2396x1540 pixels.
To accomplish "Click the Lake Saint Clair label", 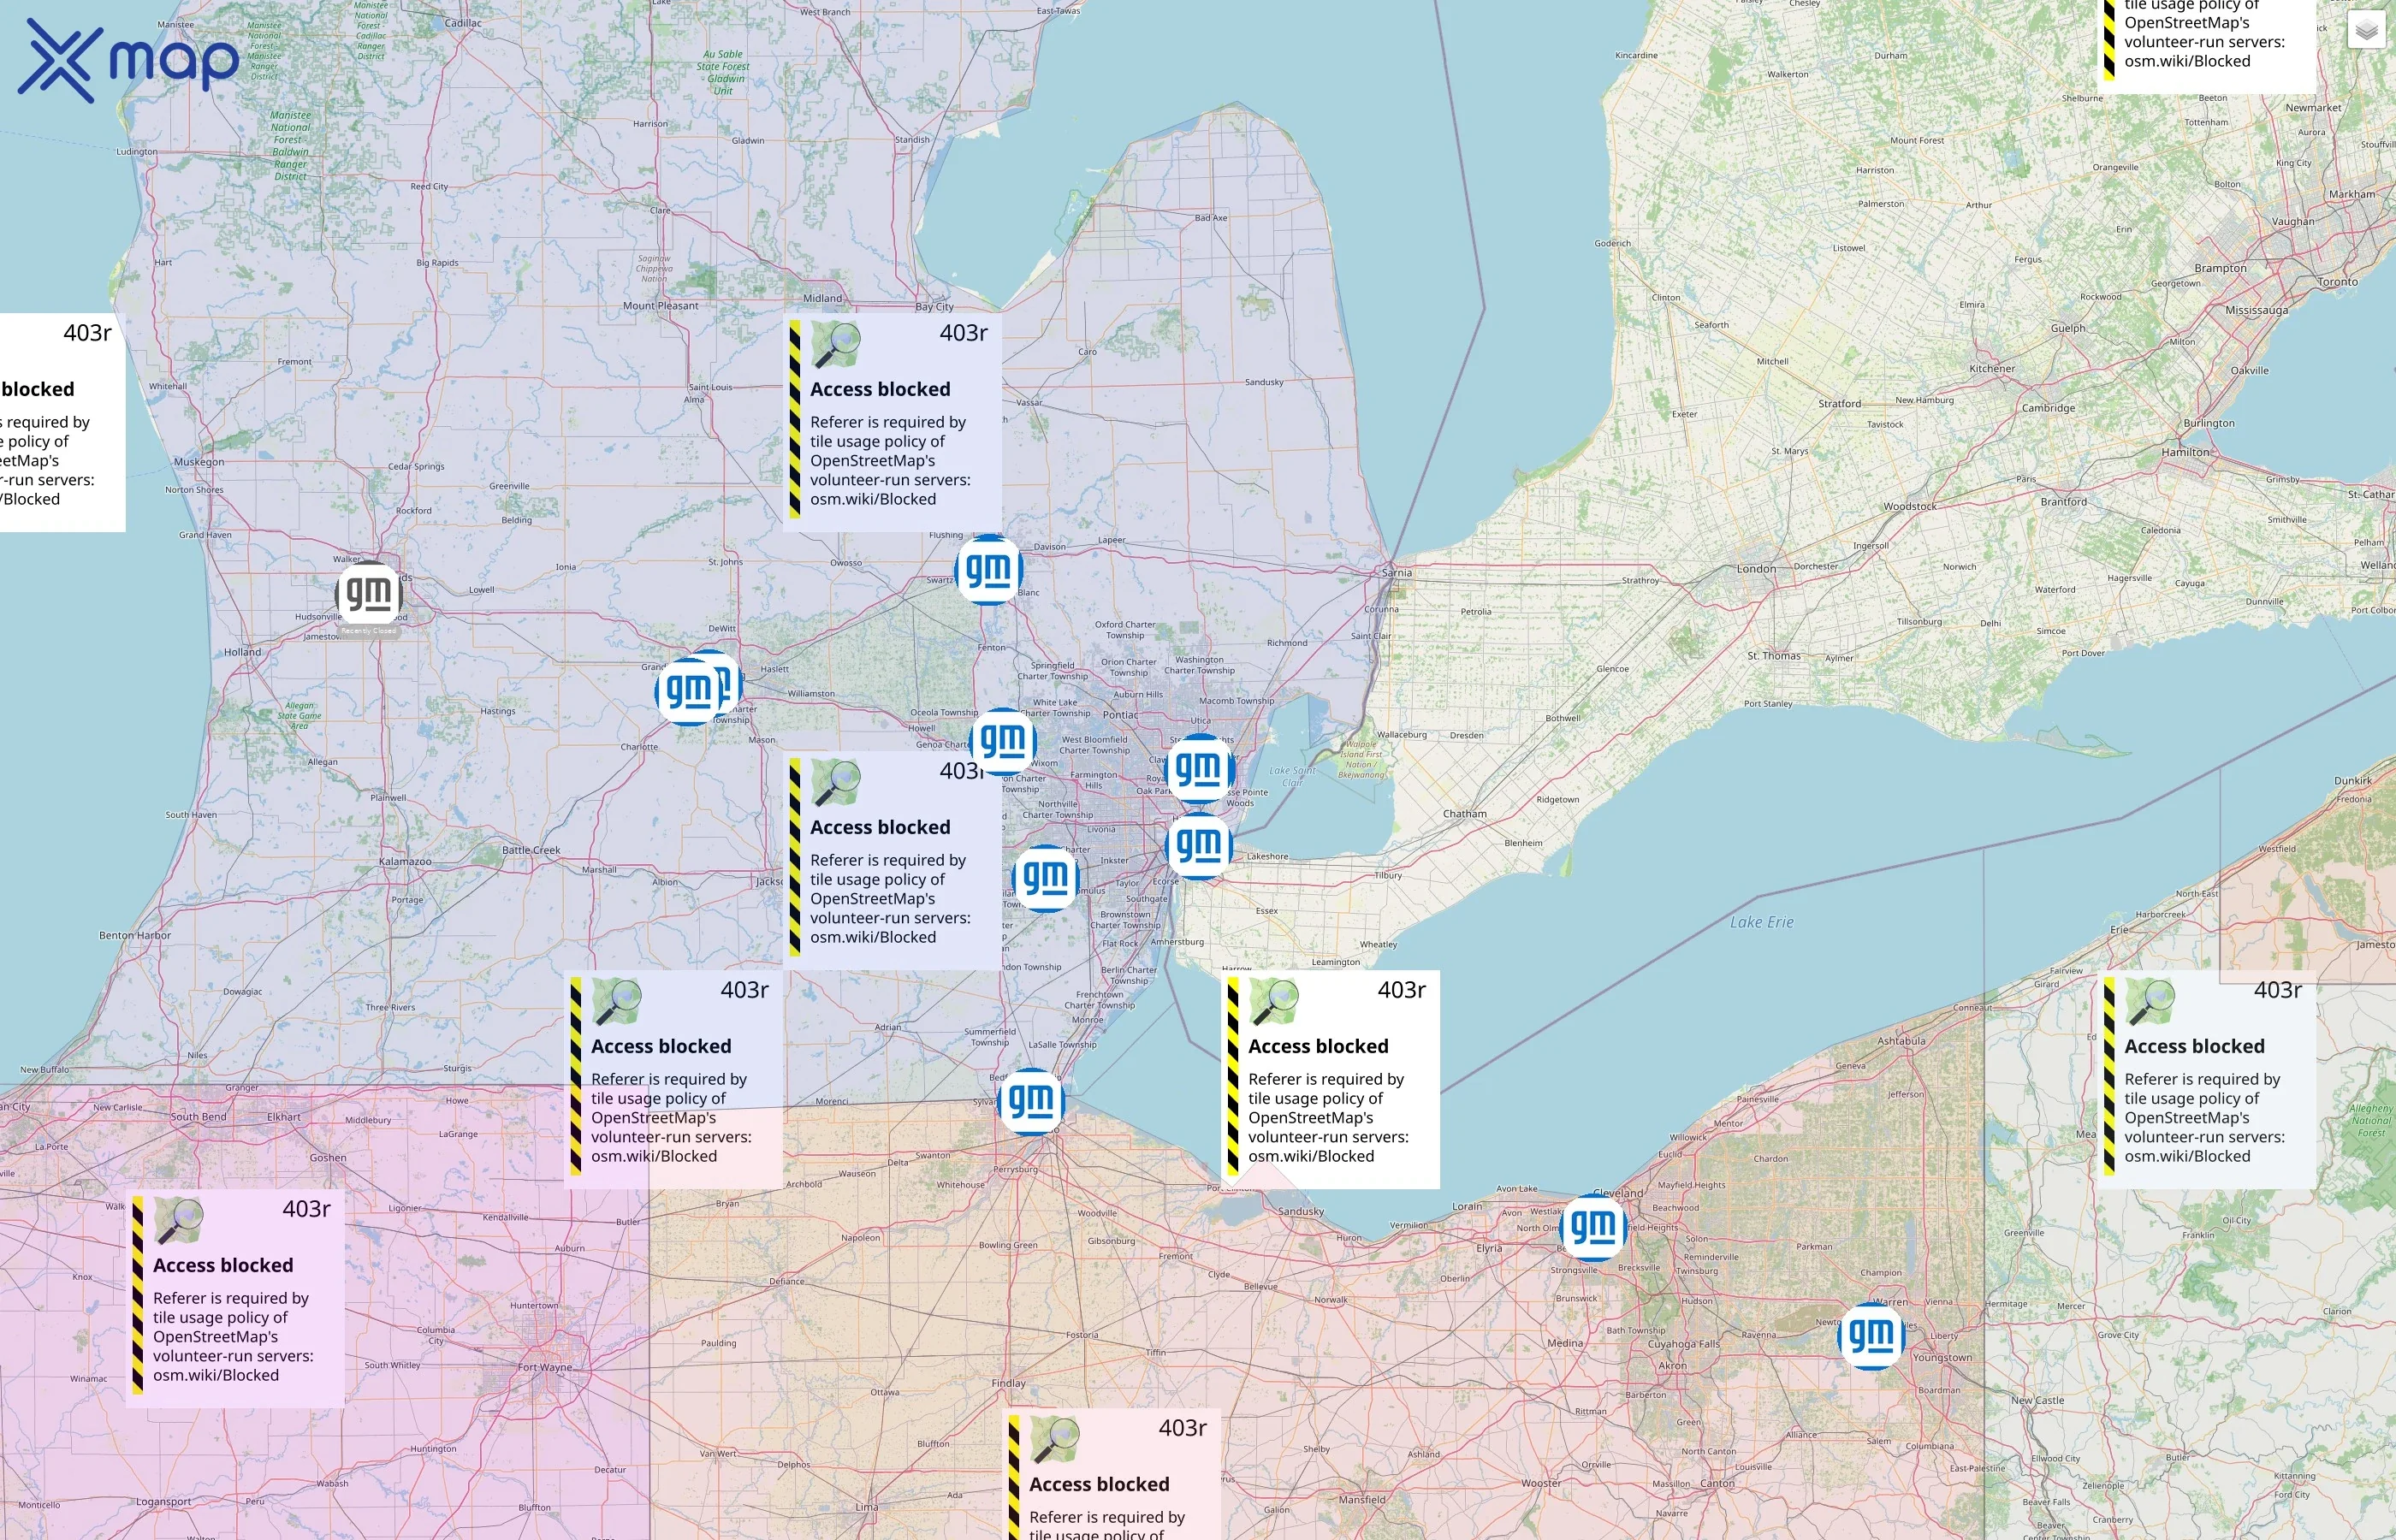I will coord(1292,776).
